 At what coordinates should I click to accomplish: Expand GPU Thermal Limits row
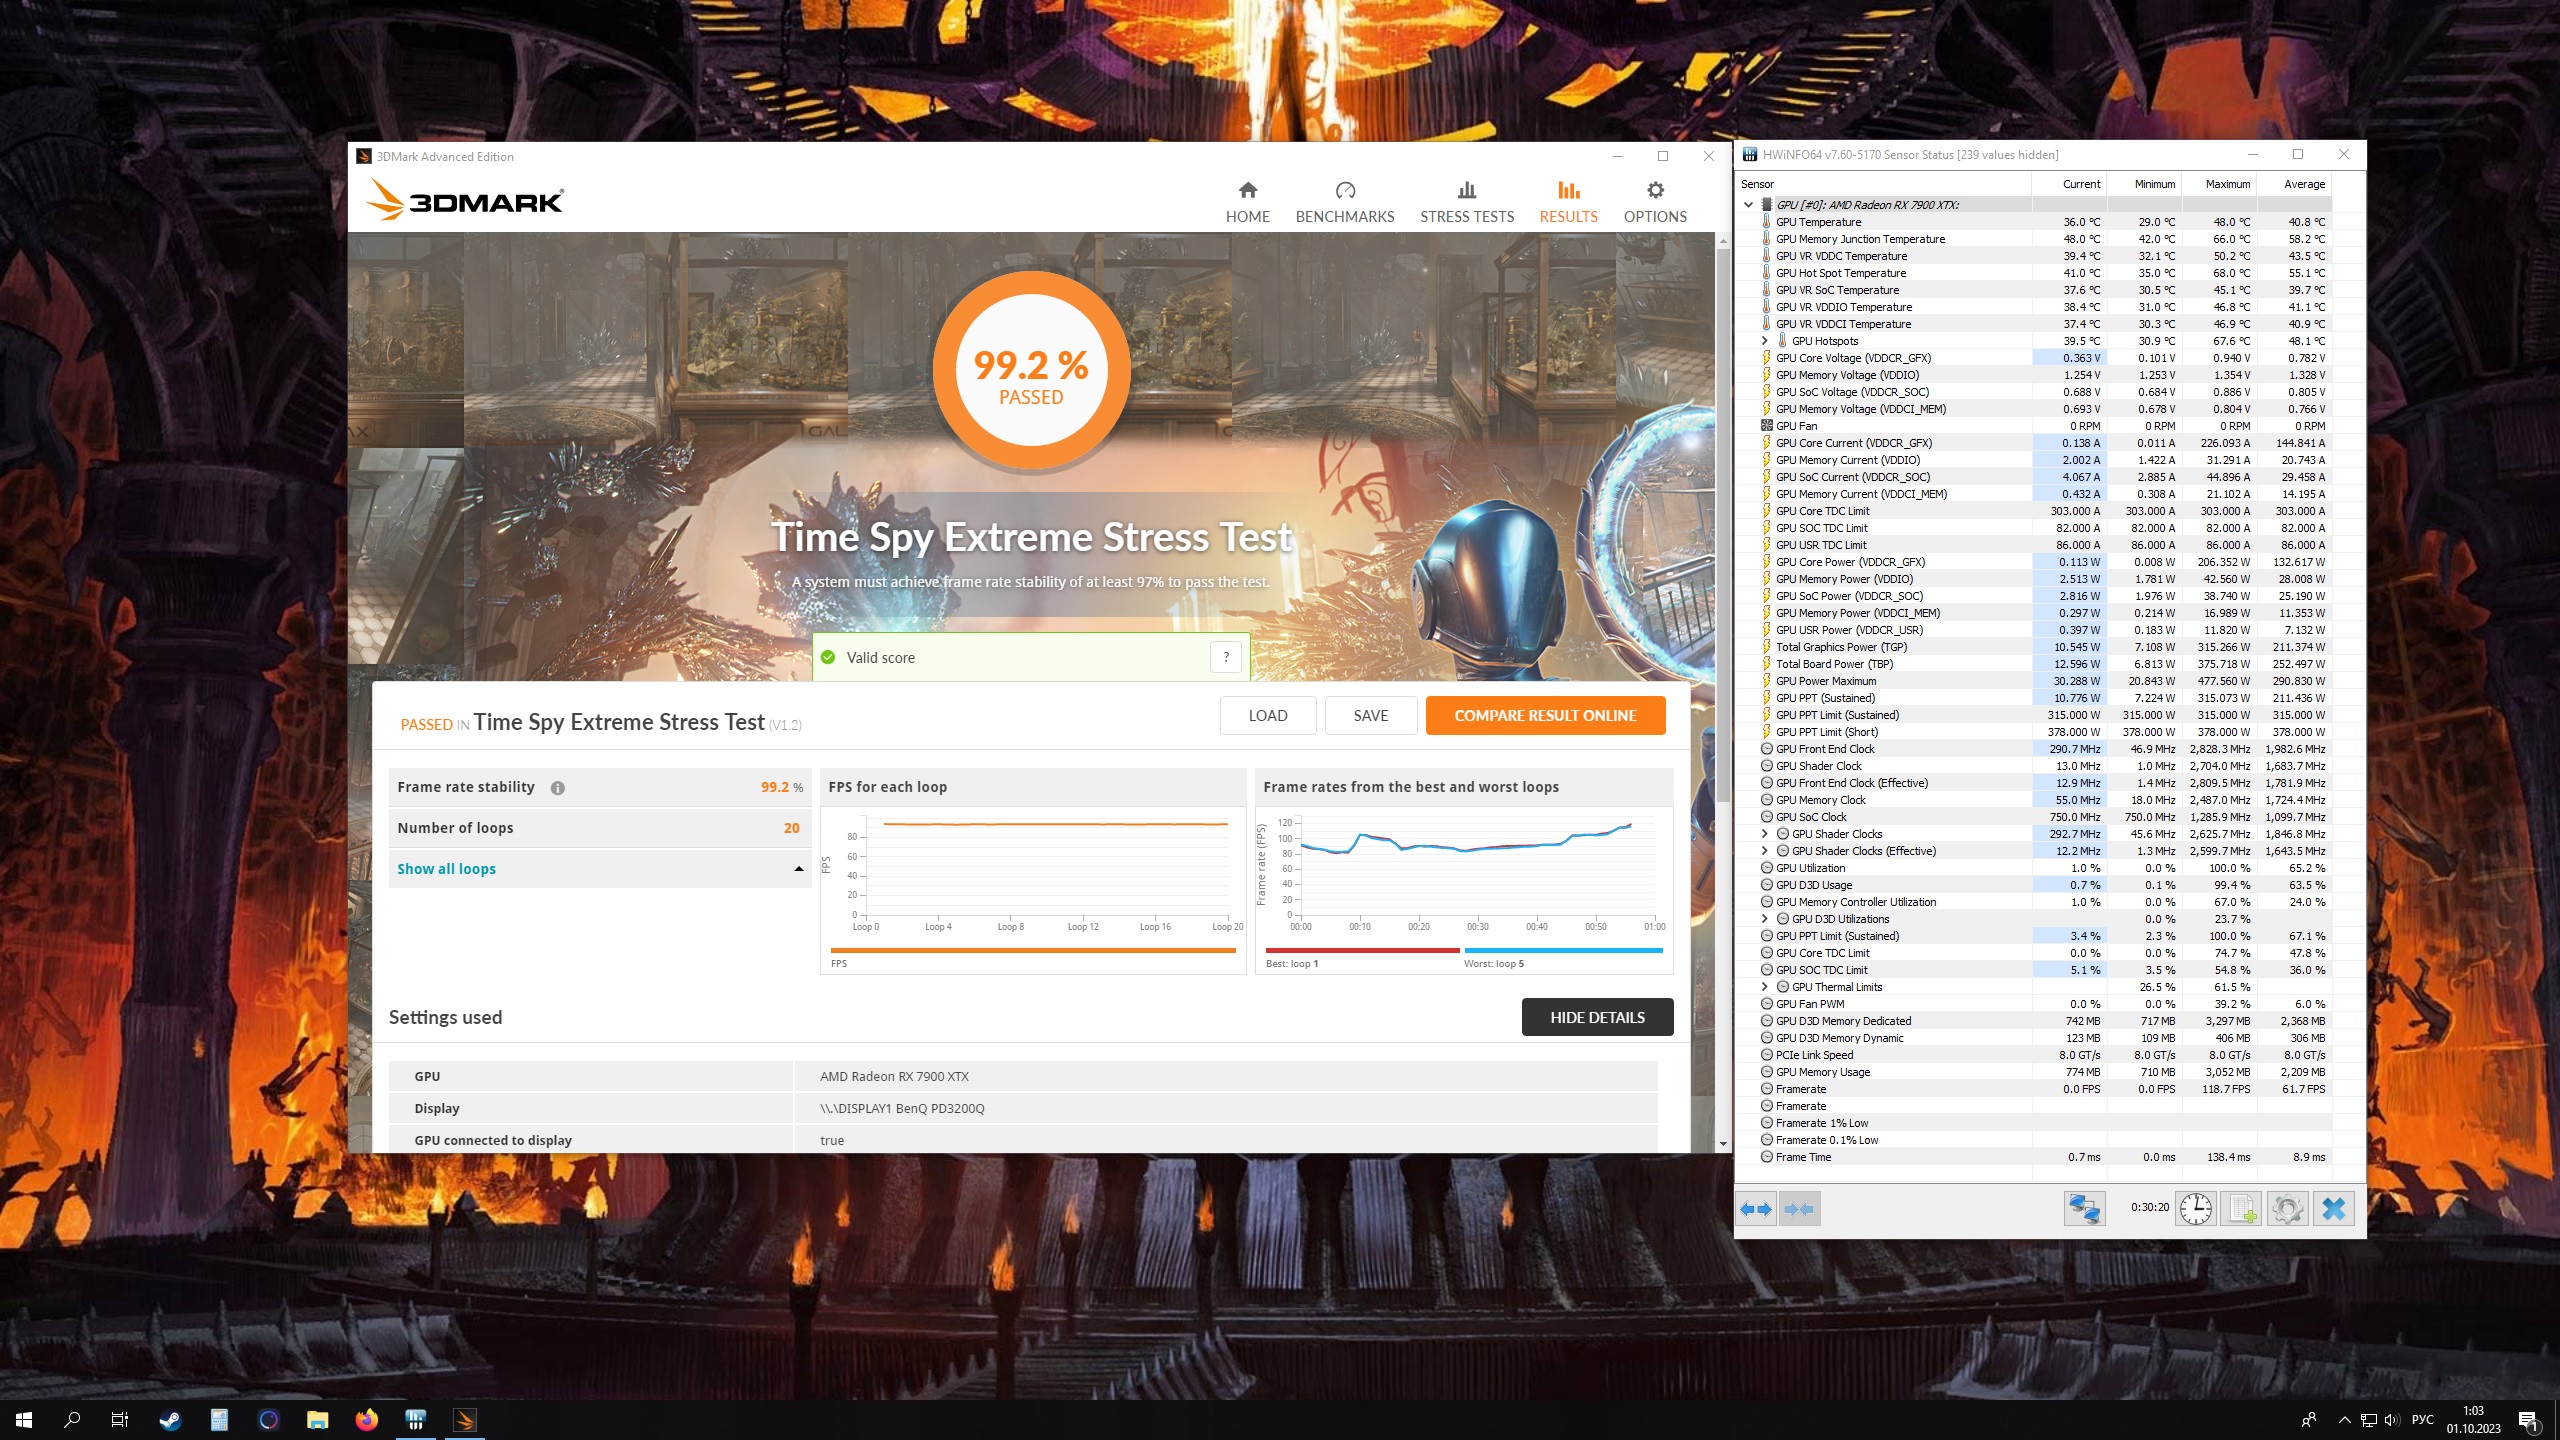[1765, 987]
